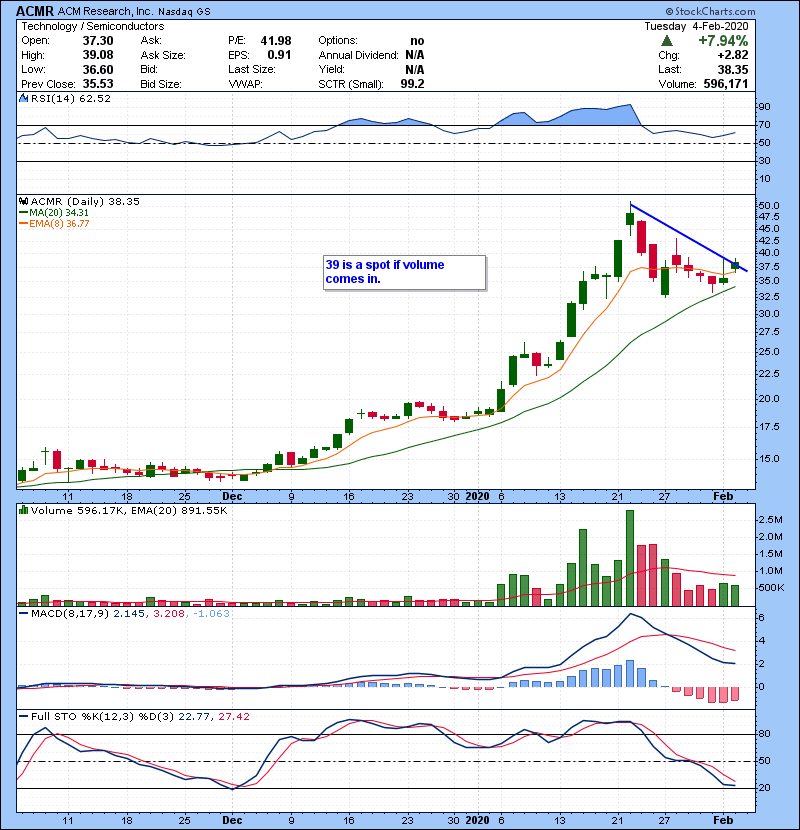Click the green up-arrow change icon
Image resolution: width=800 pixels, height=830 pixels.
(x=667, y=41)
